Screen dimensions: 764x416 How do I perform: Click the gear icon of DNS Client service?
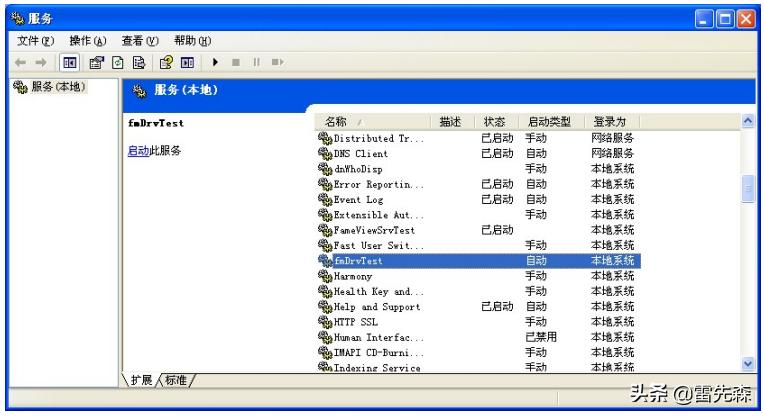coord(325,153)
